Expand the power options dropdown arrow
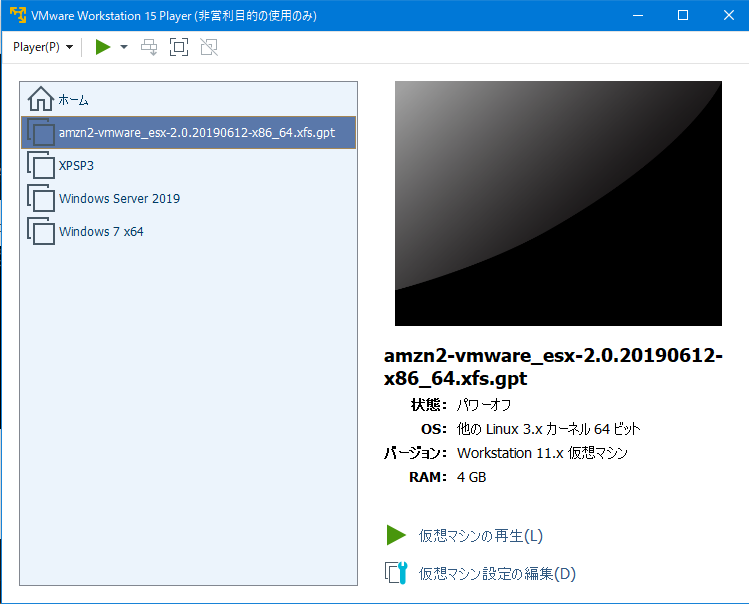Screen dimensions: 749x604 click(x=124, y=47)
